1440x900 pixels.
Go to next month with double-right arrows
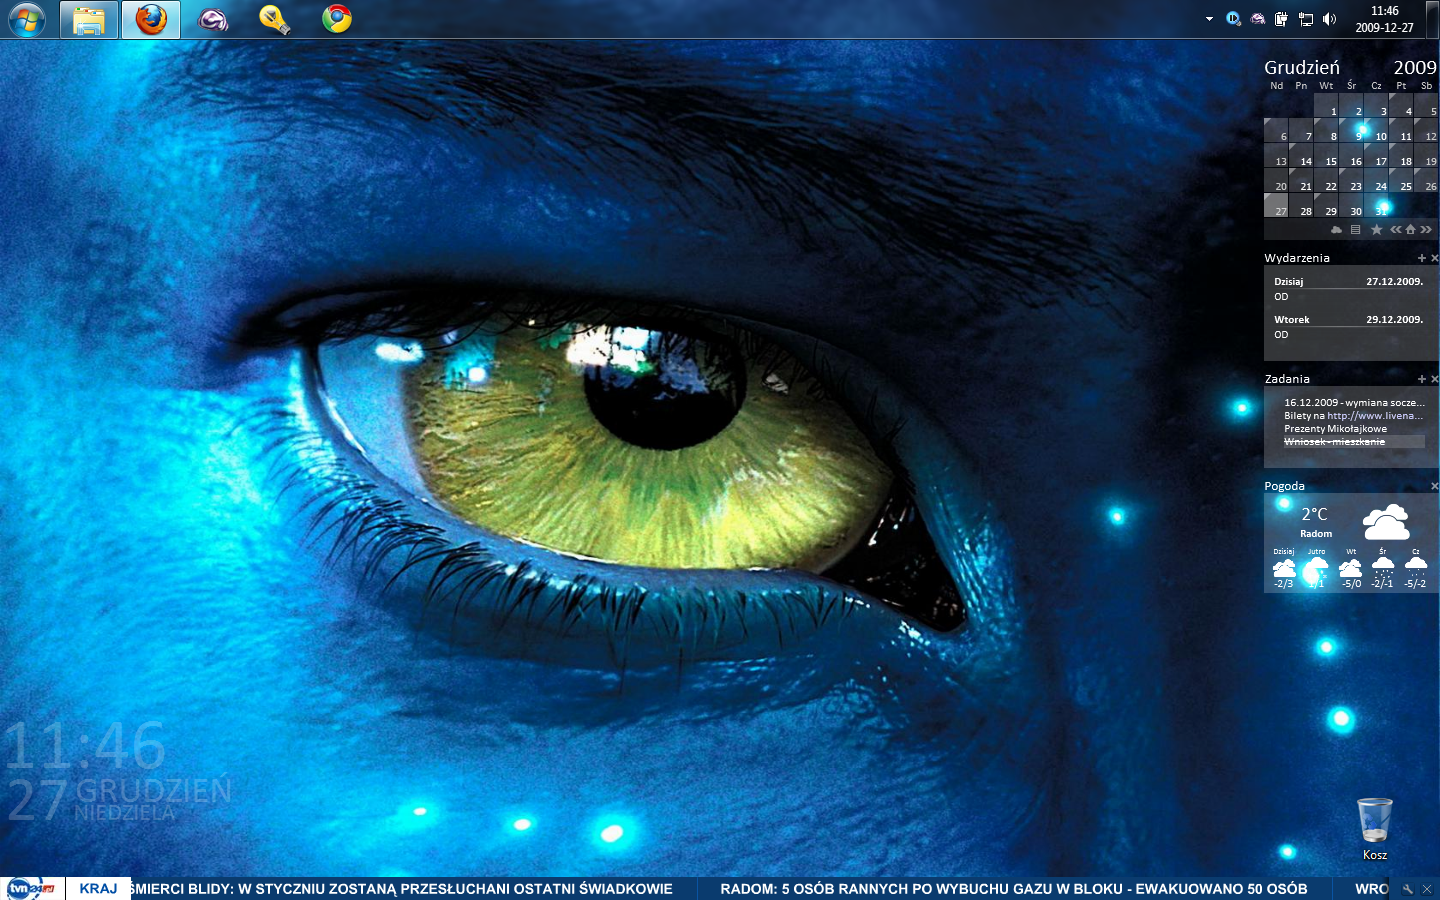pyautogui.click(x=1426, y=229)
